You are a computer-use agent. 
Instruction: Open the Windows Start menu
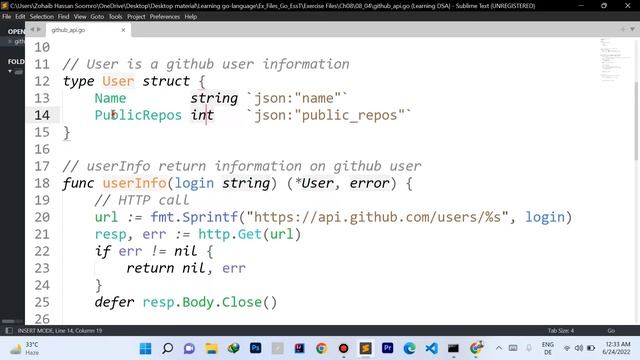tap(145, 348)
